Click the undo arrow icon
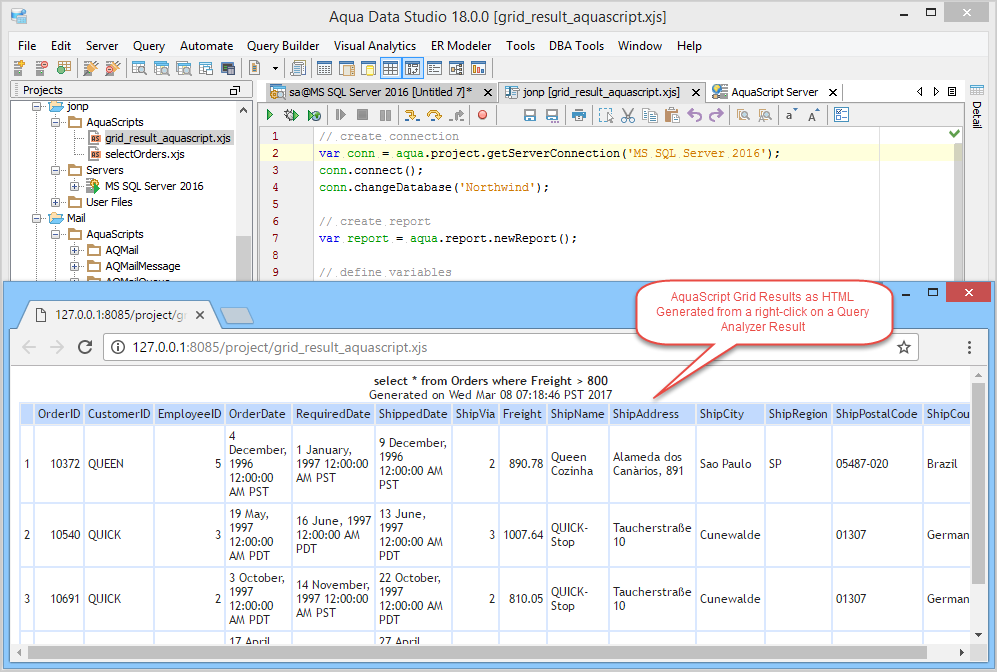Viewport: 997px width, 672px height. click(x=694, y=115)
